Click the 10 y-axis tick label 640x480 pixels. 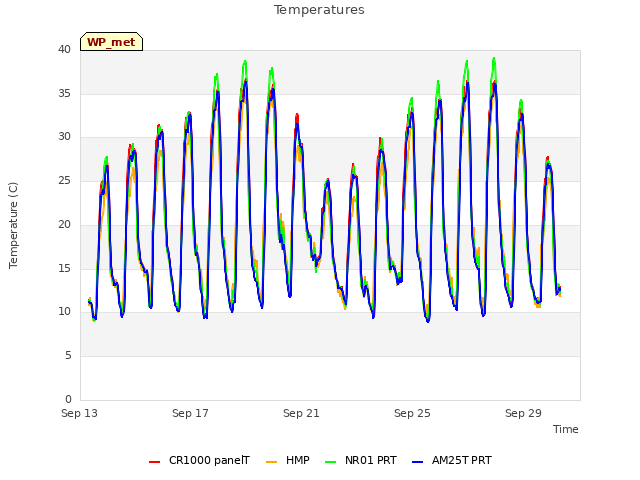click(64, 312)
